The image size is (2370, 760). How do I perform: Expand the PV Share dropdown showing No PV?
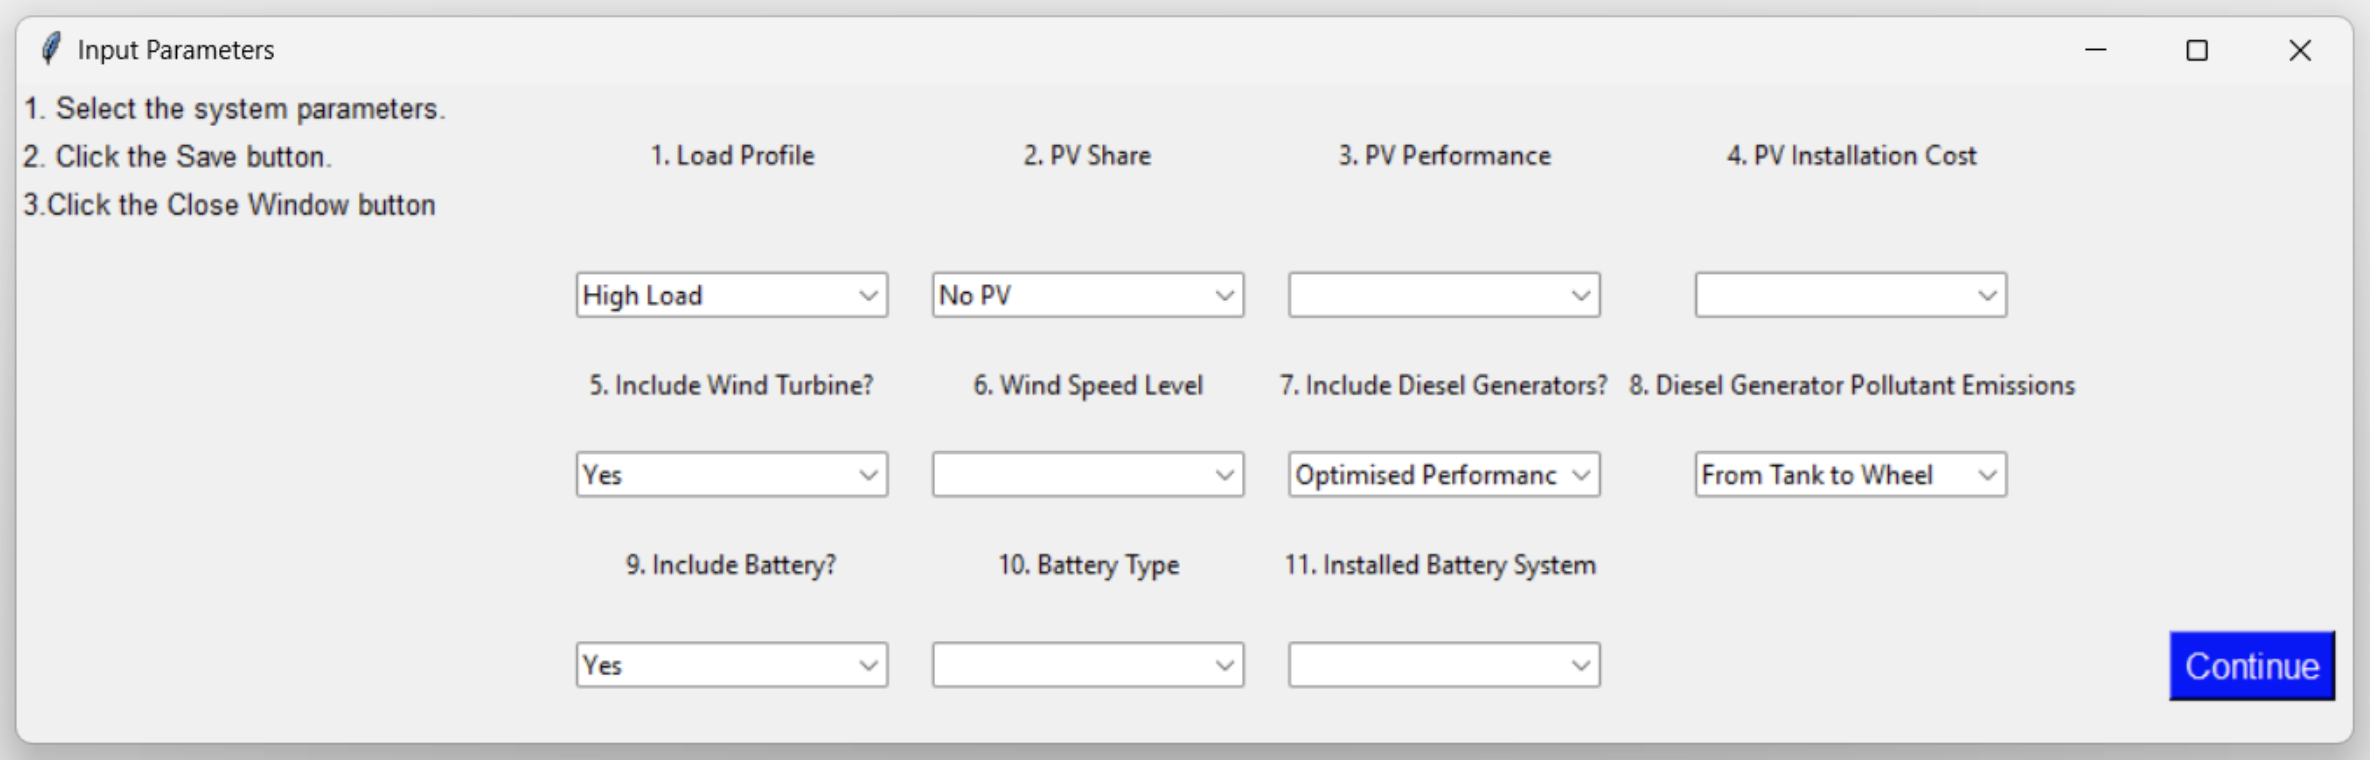(1087, 295)
